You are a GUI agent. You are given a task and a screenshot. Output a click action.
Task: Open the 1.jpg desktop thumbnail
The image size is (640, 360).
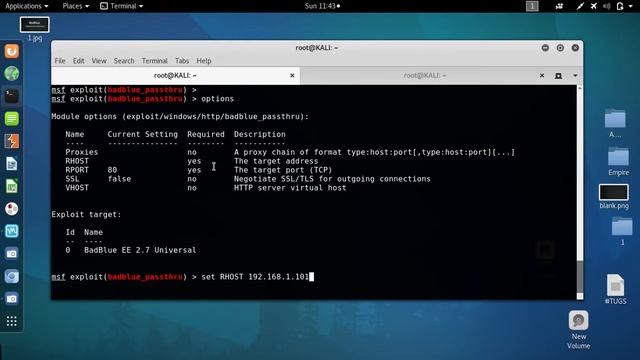pyautogui.click(x=35, y=25)
